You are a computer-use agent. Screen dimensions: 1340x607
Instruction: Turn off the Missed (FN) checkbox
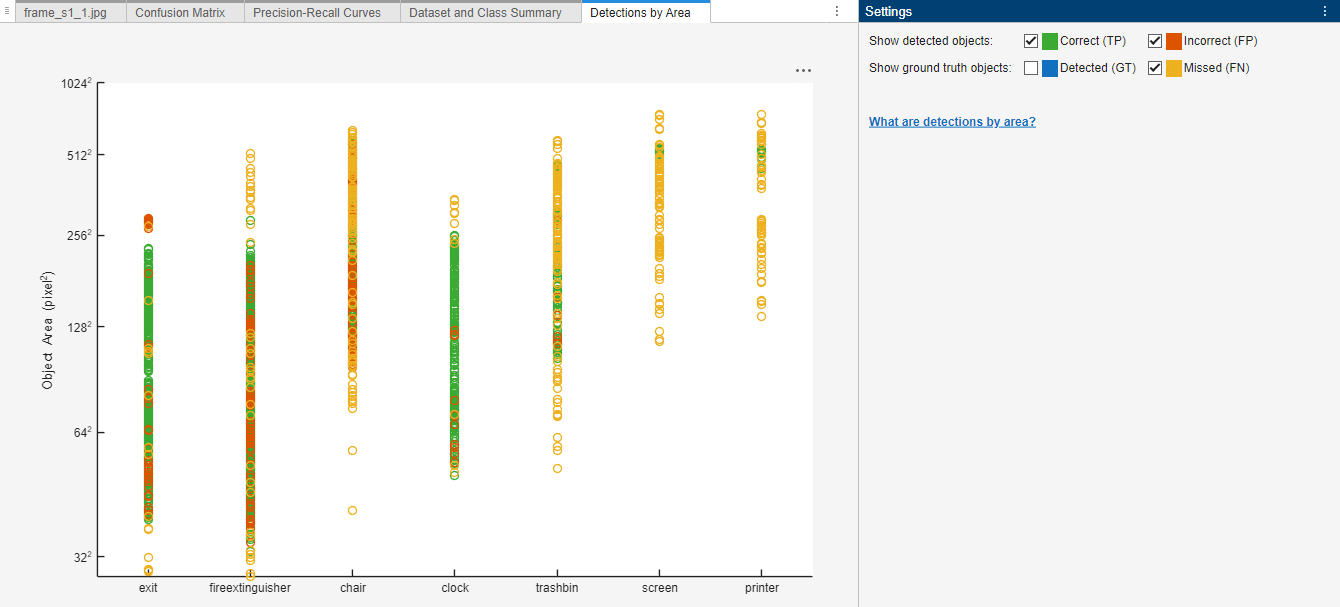pos(1155,67)
